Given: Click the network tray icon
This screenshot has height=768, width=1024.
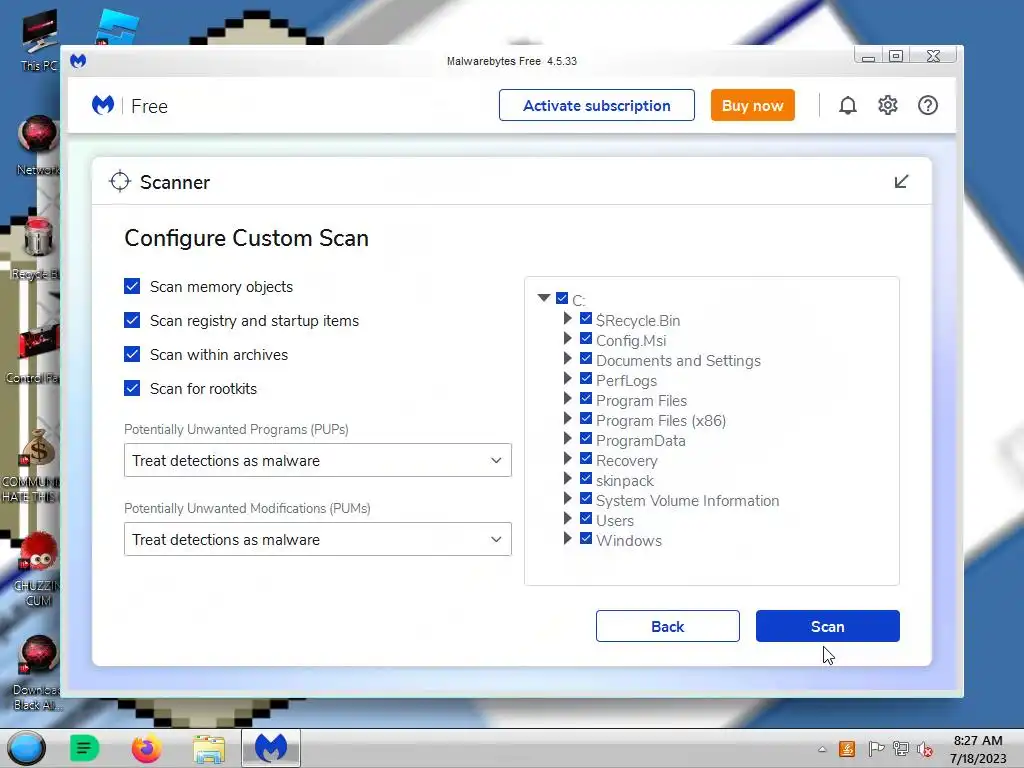Looking at the screenshot, I should (x=901, y=749).
